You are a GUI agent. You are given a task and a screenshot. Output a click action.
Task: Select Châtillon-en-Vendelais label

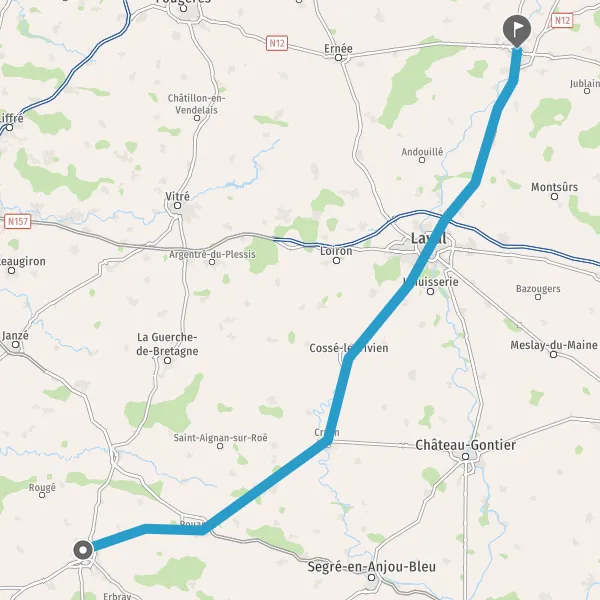pyautogui.click(x=196, y=104)
